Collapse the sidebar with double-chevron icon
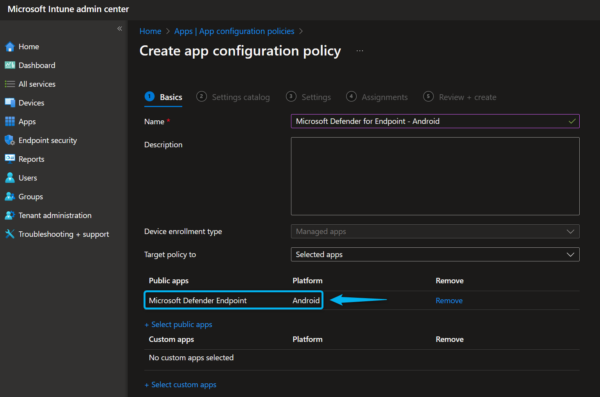The image size is (600, 397). tap(120, 29)
